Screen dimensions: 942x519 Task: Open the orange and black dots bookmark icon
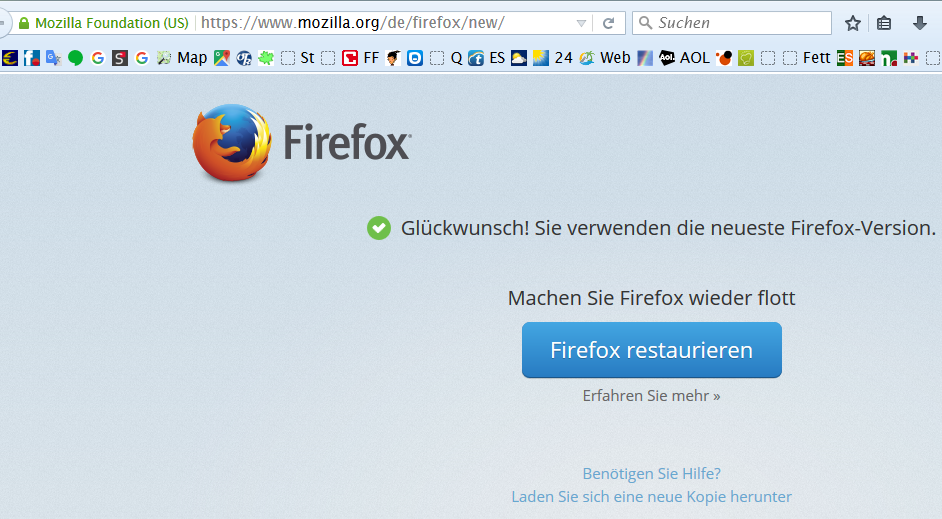724,58
